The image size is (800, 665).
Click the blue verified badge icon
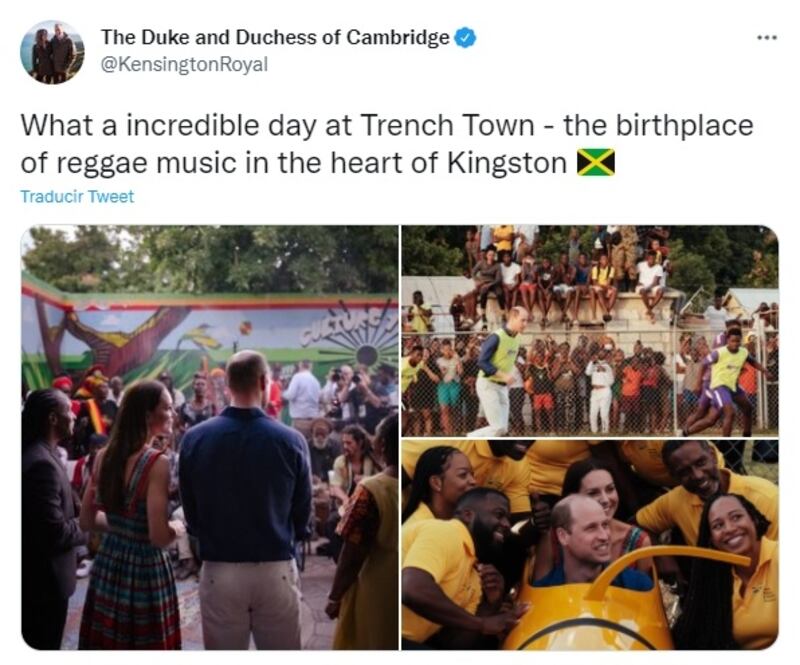pyautogui.click(x=465, y=38)
